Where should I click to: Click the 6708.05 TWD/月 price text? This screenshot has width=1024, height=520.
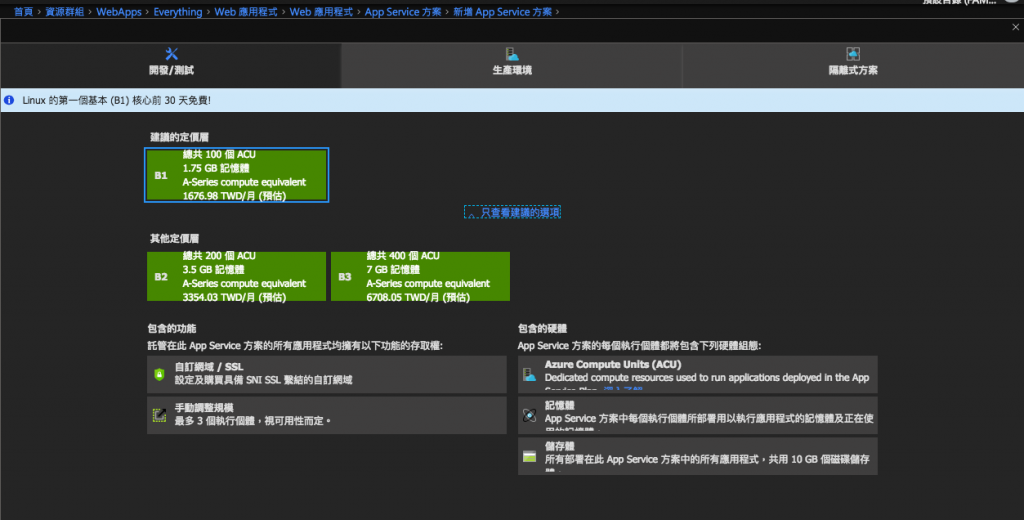click(x=418, y=297)
